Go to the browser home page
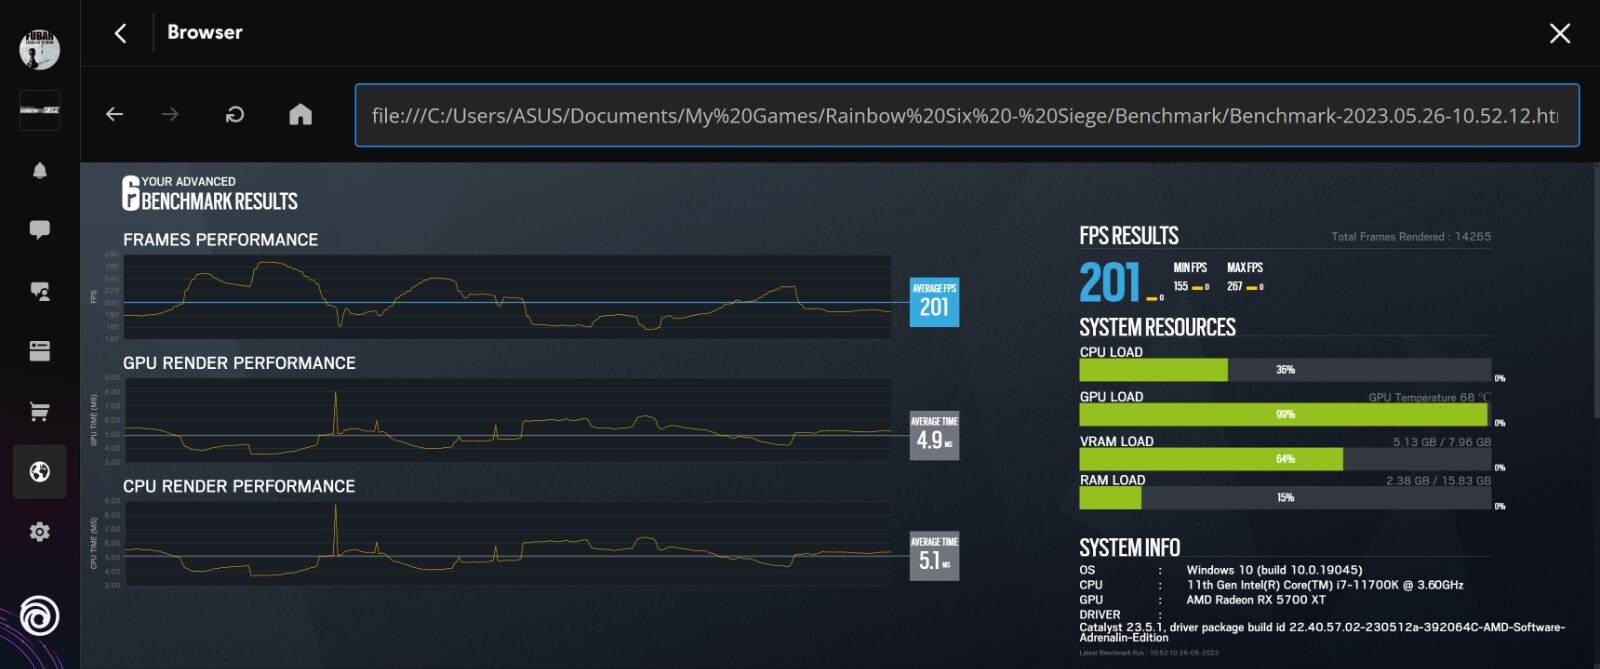This screenshot has height=669, width=1600. click(x=300, y=115)
